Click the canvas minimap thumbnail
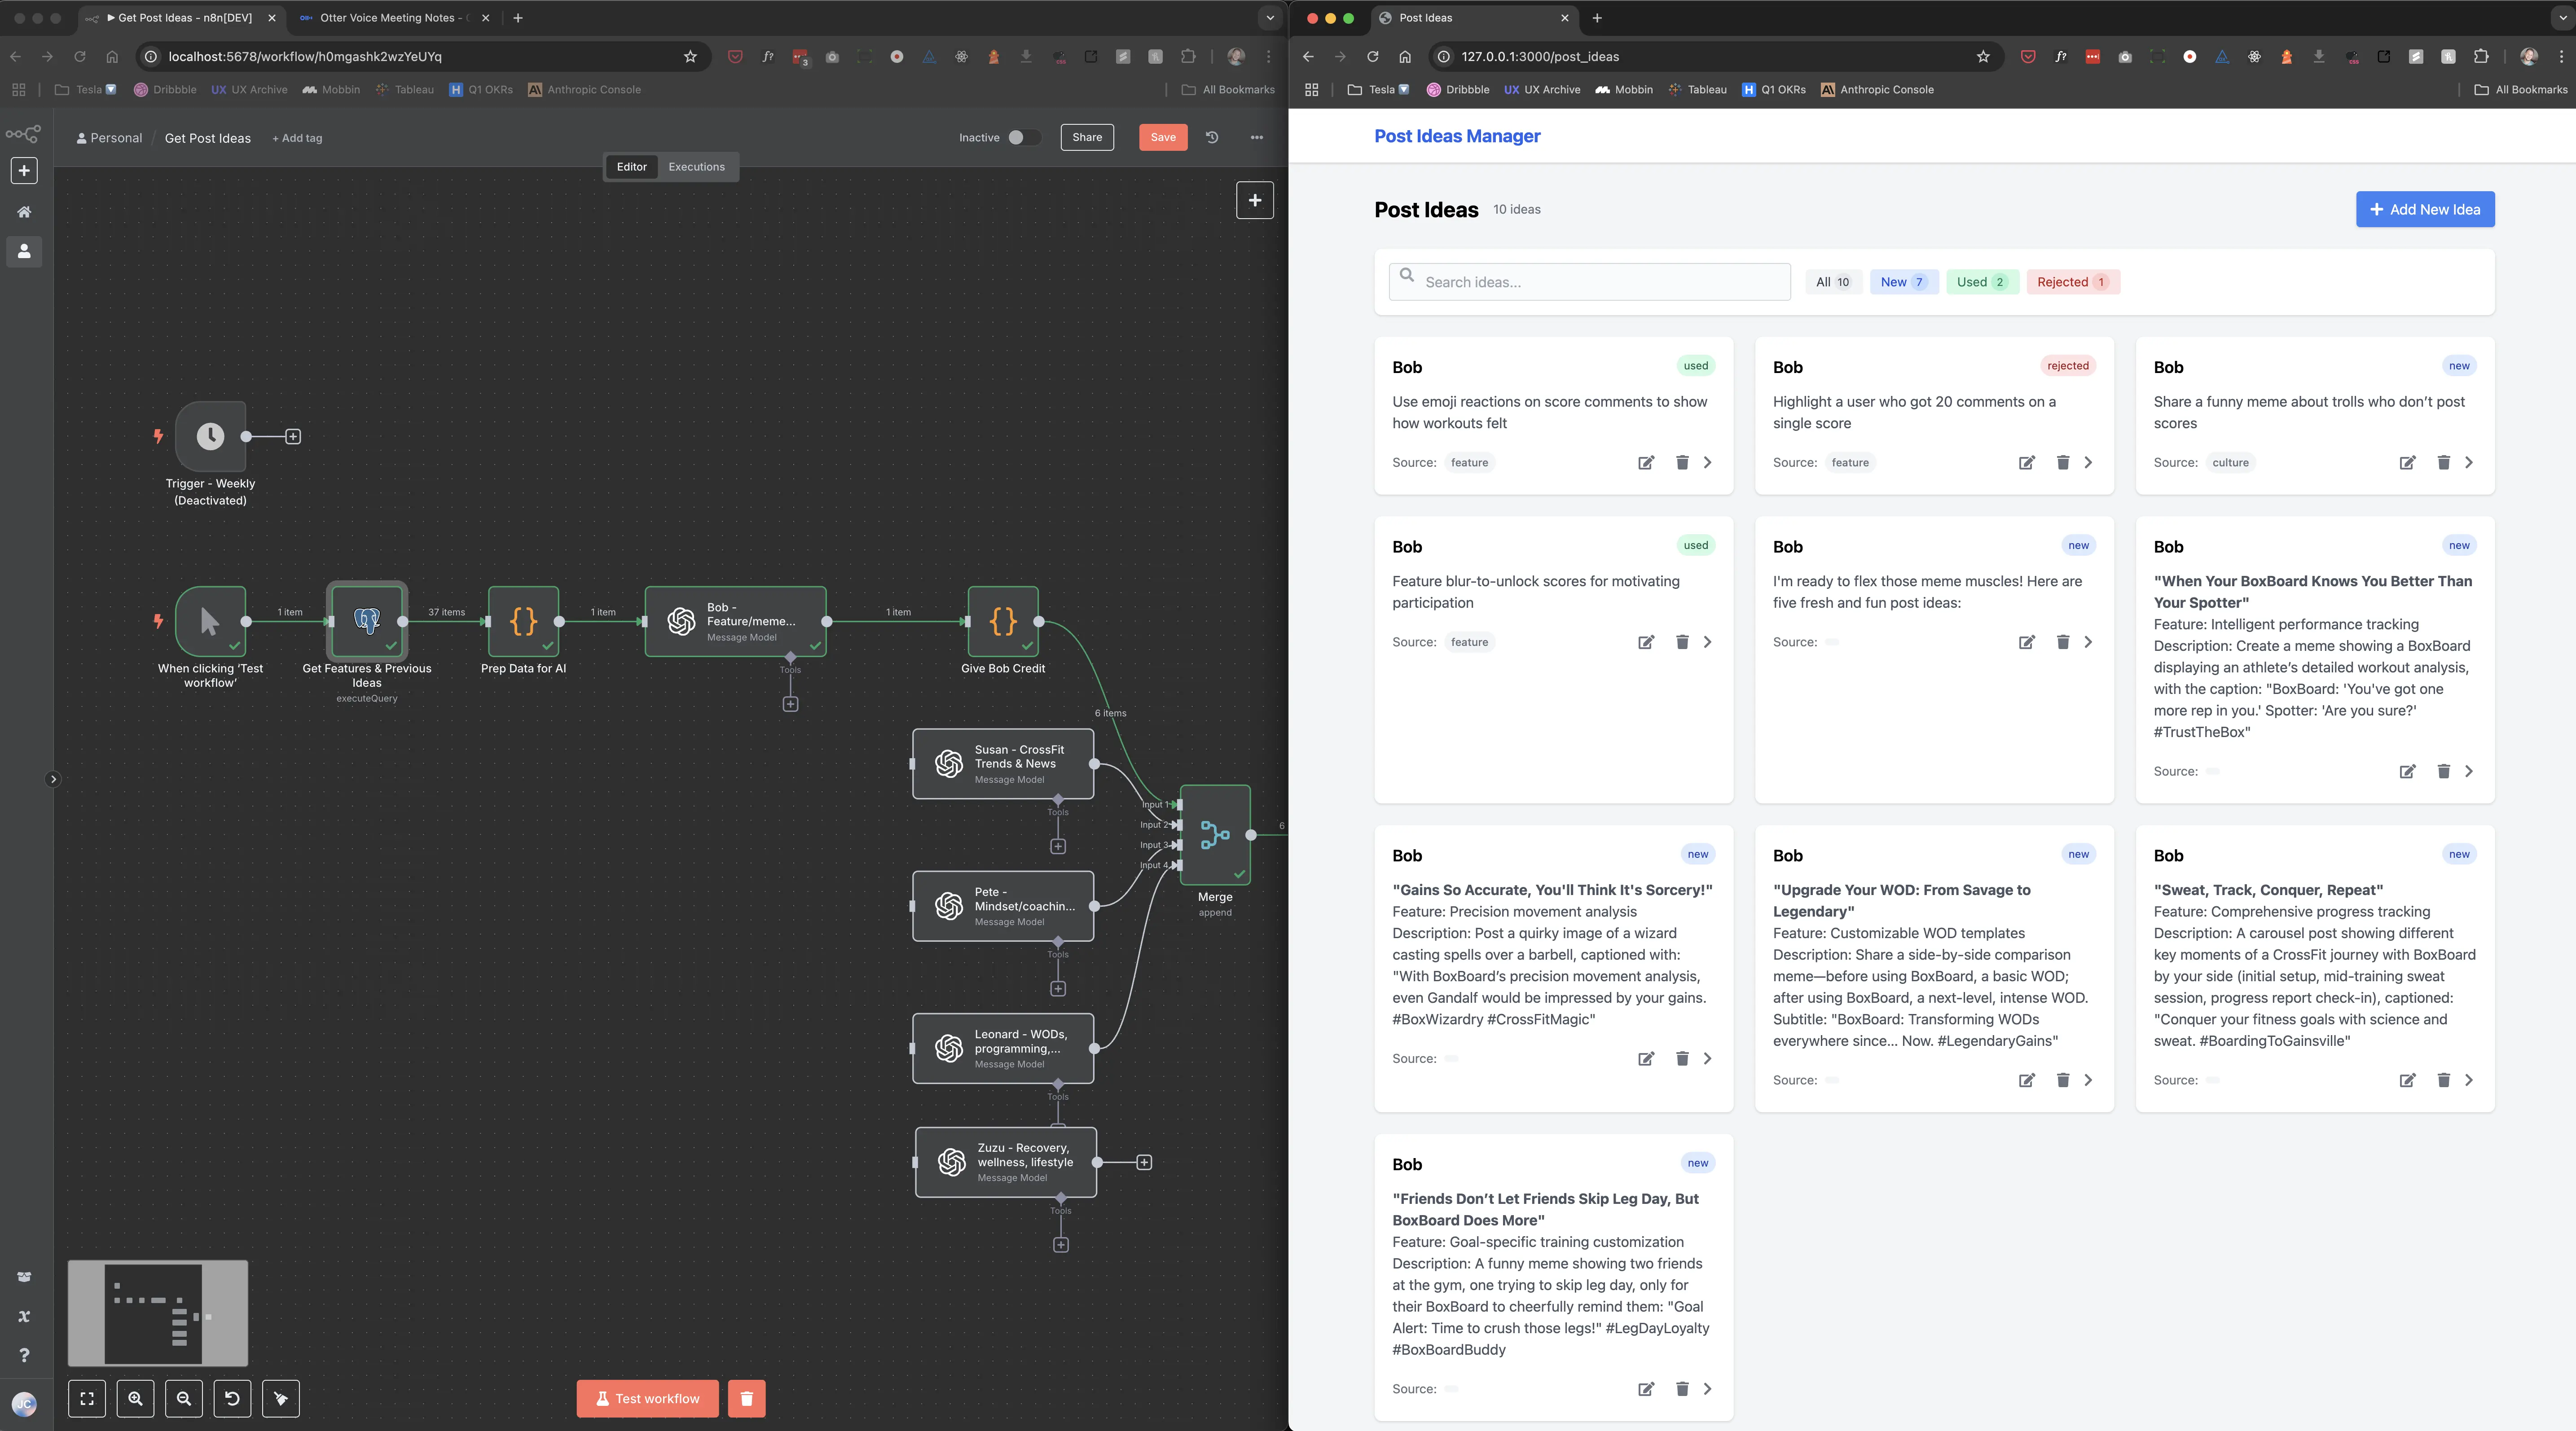The height and width of the screenshot is (1431, 2576). (158, 1313)
